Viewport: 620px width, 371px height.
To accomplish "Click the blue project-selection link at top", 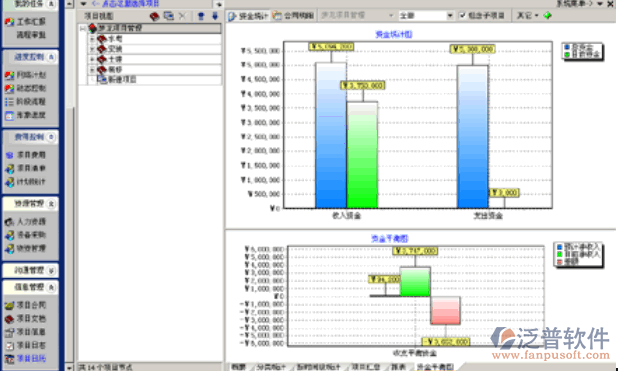I will click(x=126, y=4).
